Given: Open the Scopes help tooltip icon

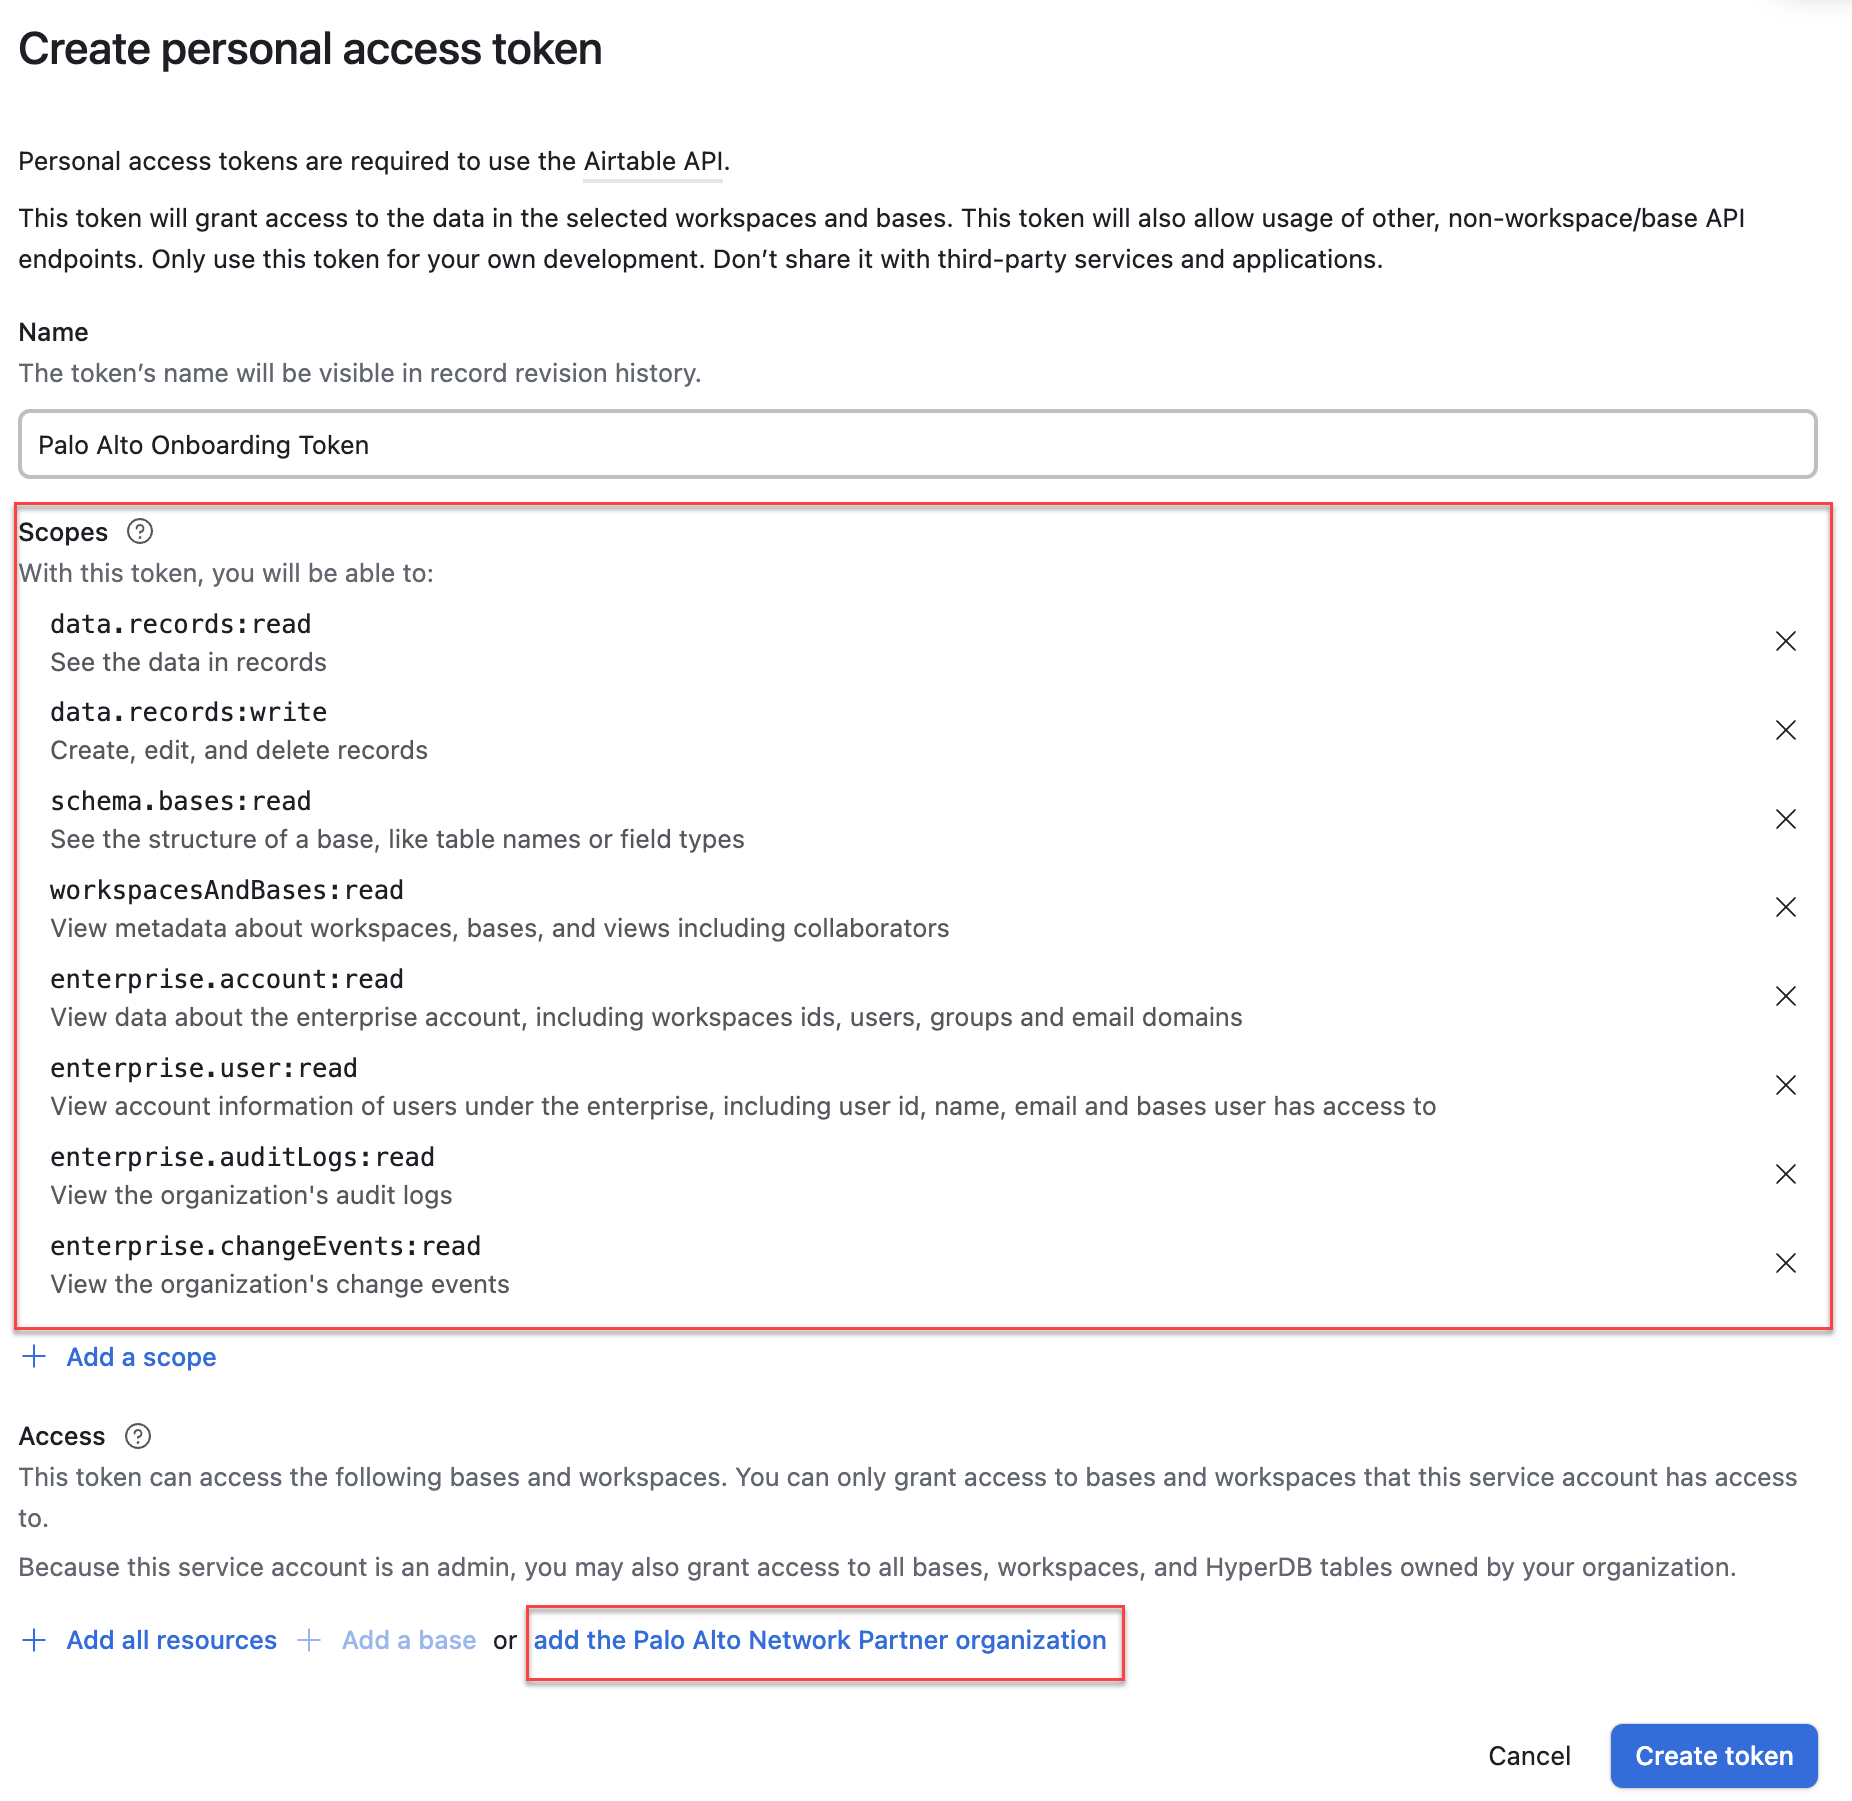Looking at the screenshot, I should tap(140, 532).
